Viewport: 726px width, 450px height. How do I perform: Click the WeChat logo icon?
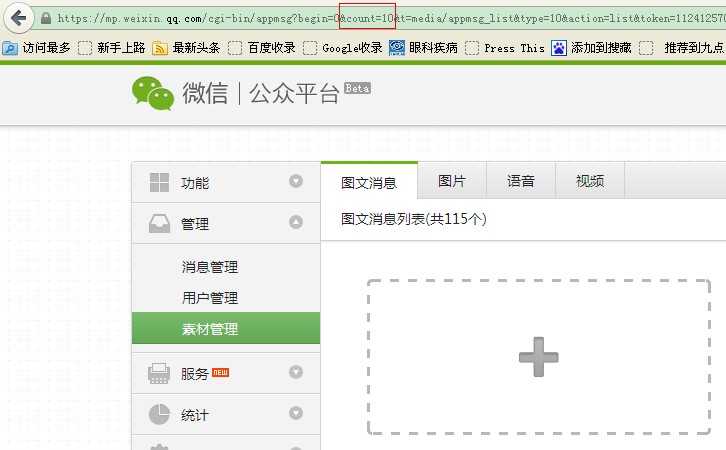(x=153, y=93)
